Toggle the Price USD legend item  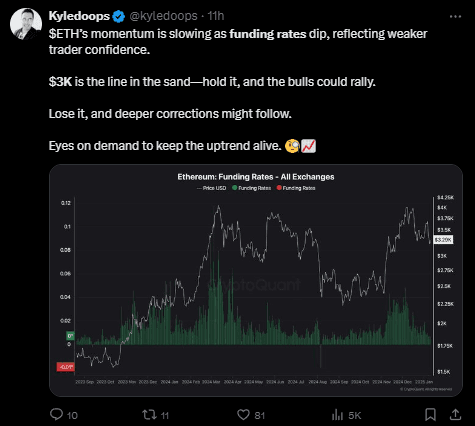[x=211, y=188]
